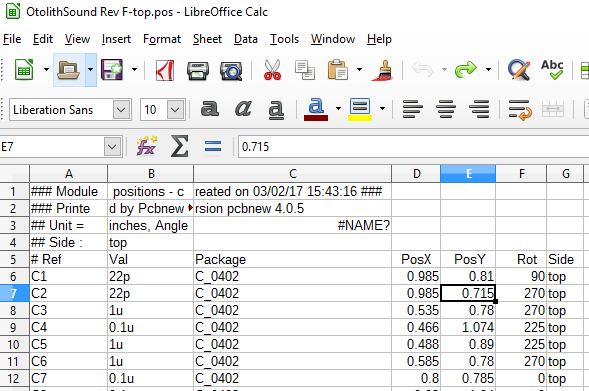Open Print Preview from the toolbar
The width and height of the screenshot is (589, 391).
pos(231,70)
